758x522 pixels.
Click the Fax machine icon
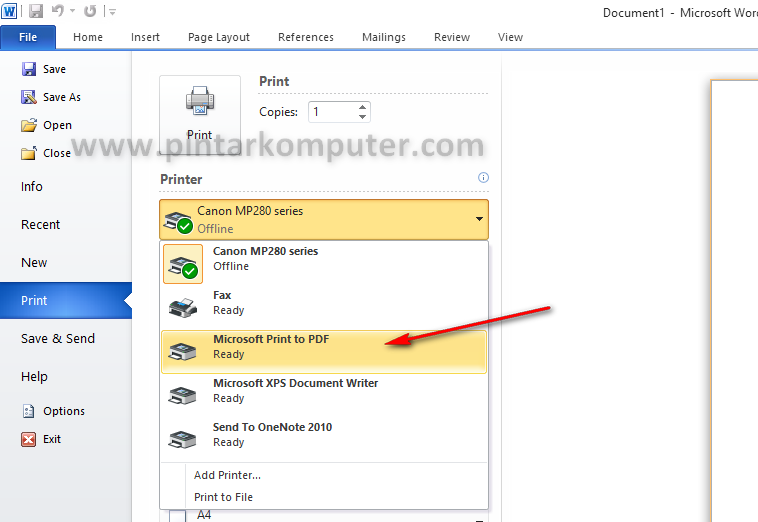click(183, 308)
